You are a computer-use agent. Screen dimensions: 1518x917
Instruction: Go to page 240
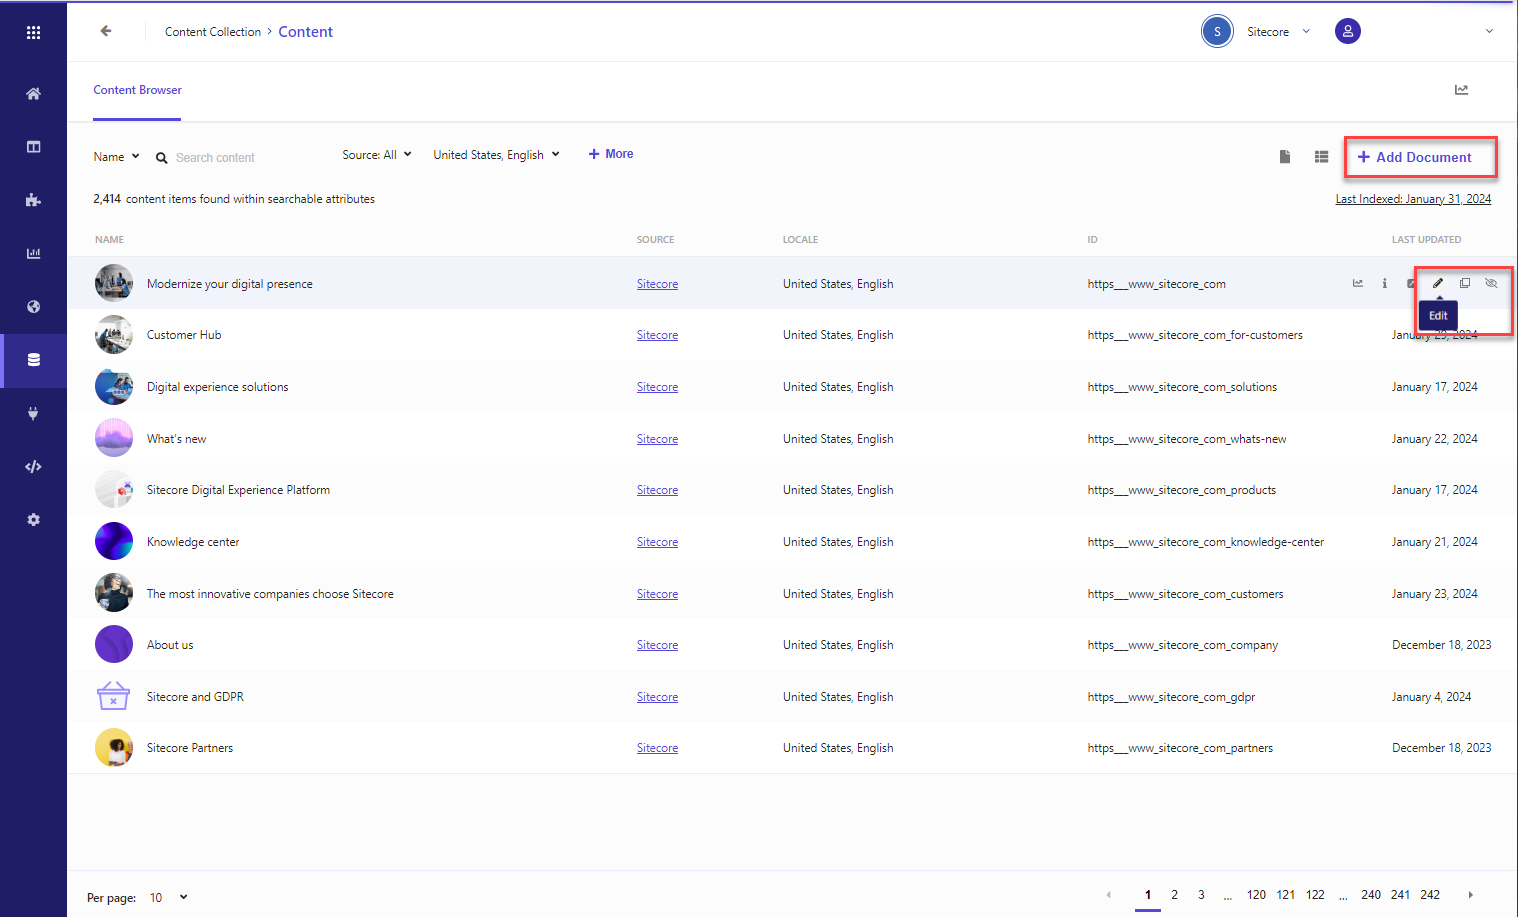[x=1371, y=895]
